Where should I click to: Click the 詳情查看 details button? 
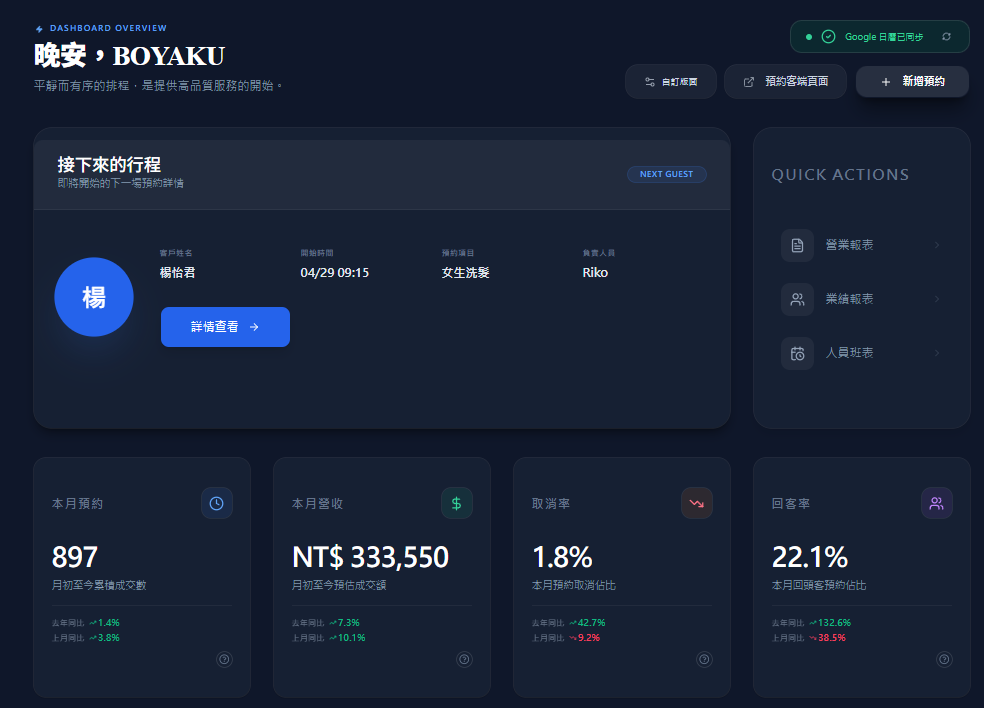(225, 327)
